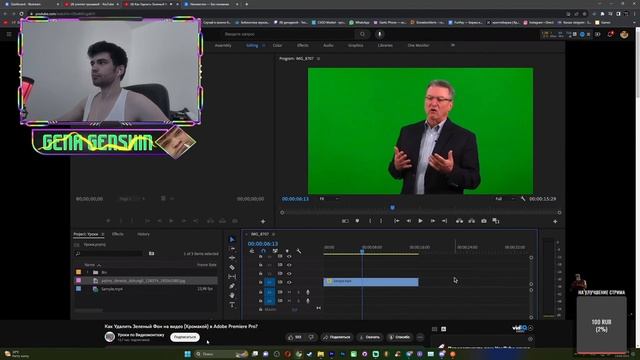Screen dimensions: 640x360
Task: Expand the Bin folder in Project panel
Action: (x=87, y=272)
